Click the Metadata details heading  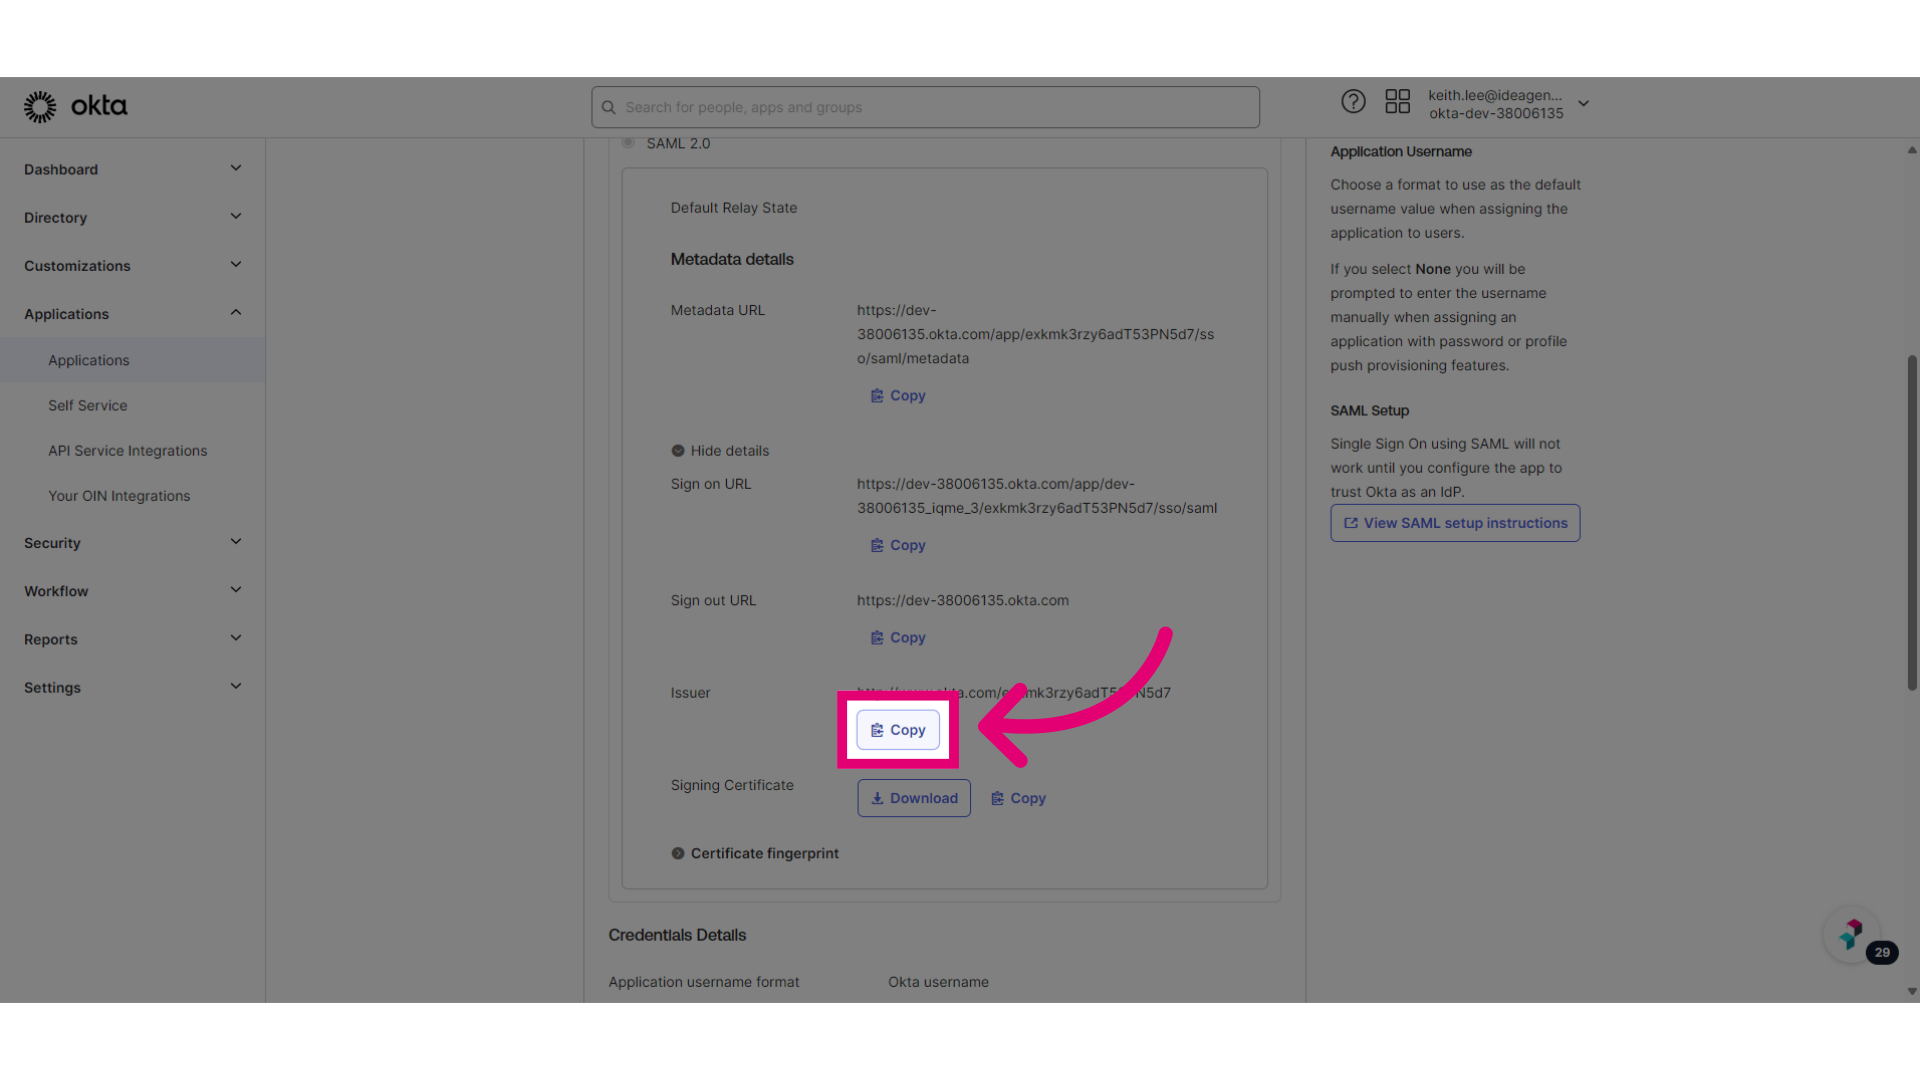732,259
